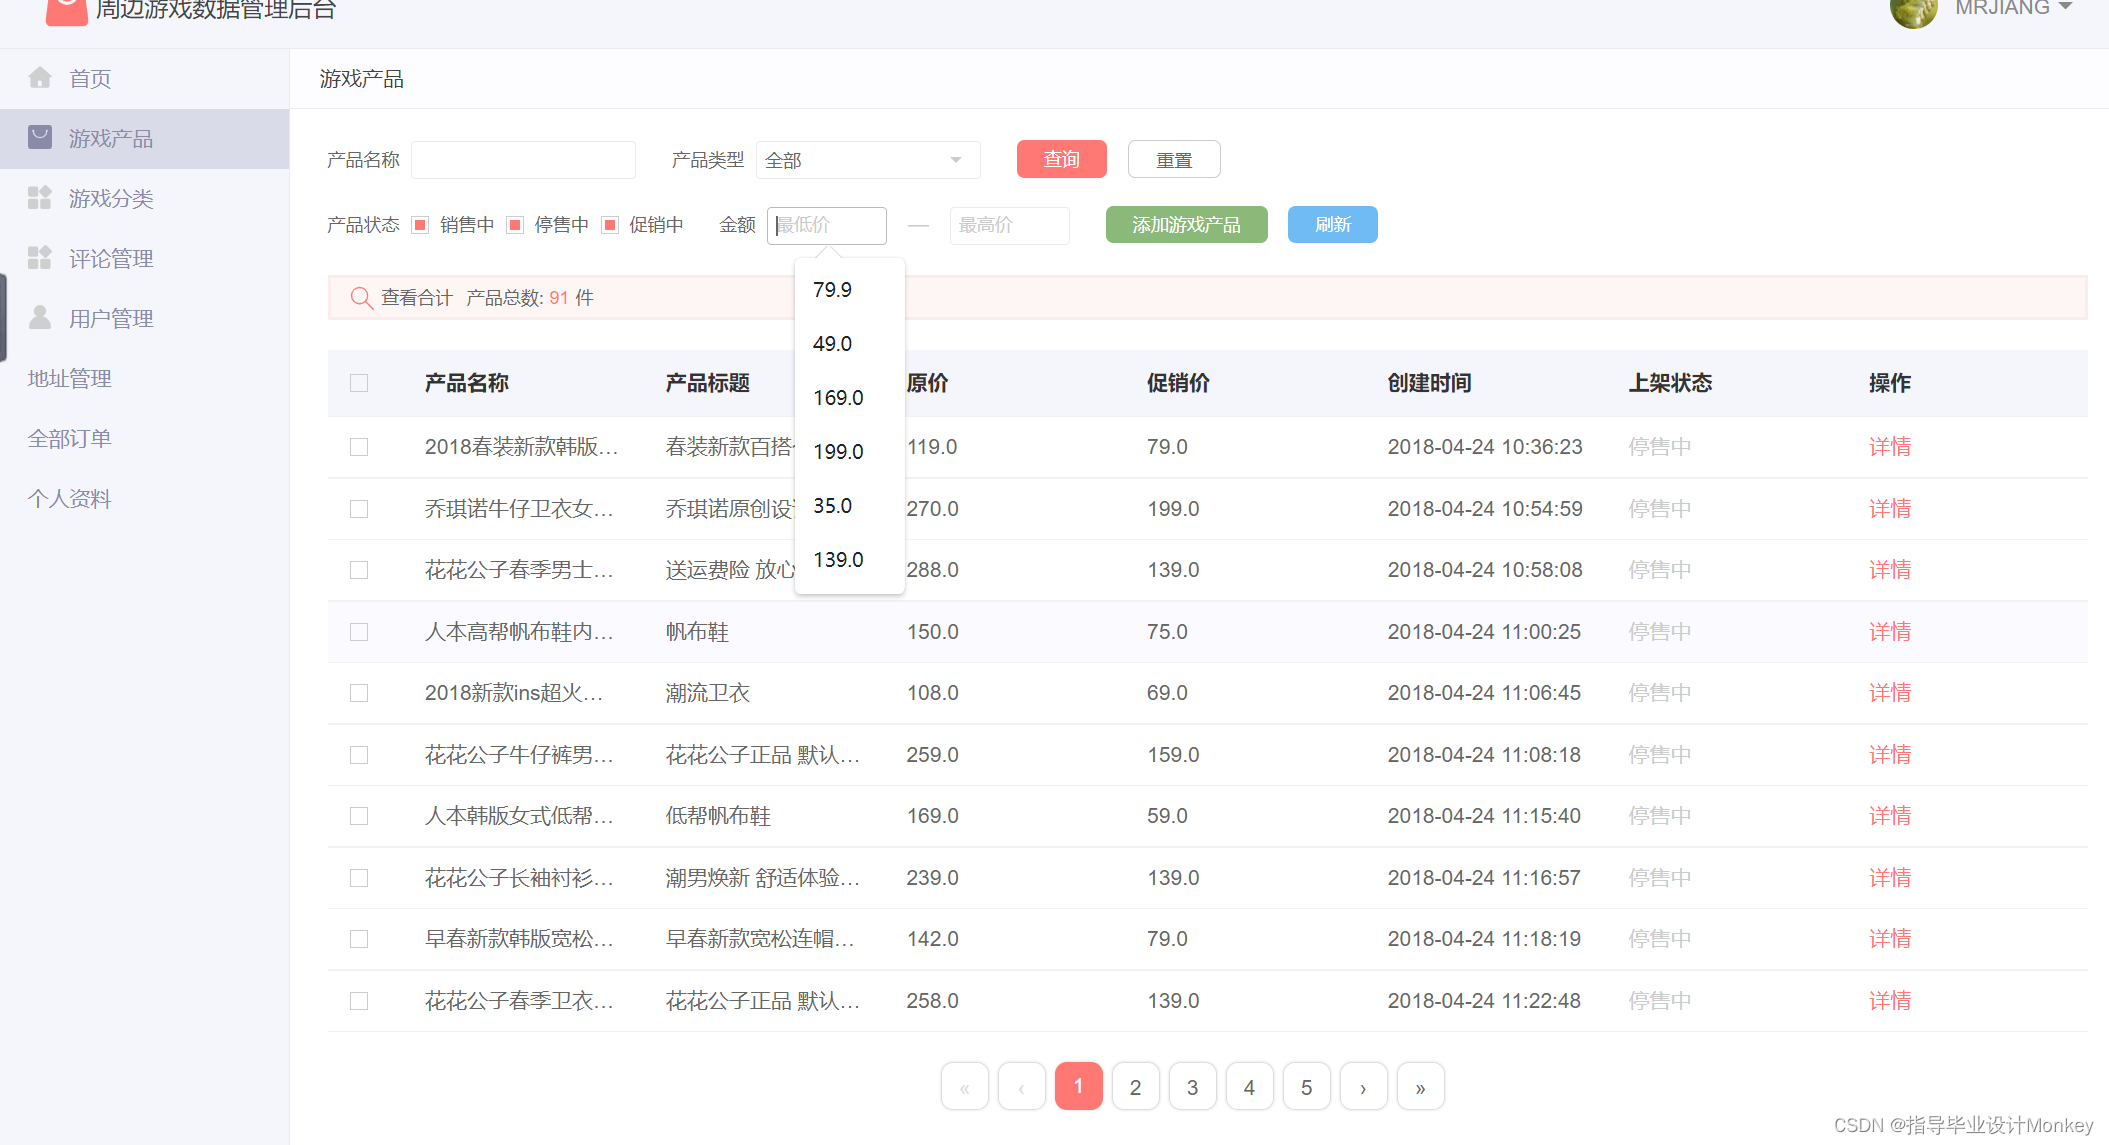Image resolution: width=2109 pixels, height=1145 pixels.
Task: Open 游戏分类 in the sidebar
Action: [x=144, y=198]
